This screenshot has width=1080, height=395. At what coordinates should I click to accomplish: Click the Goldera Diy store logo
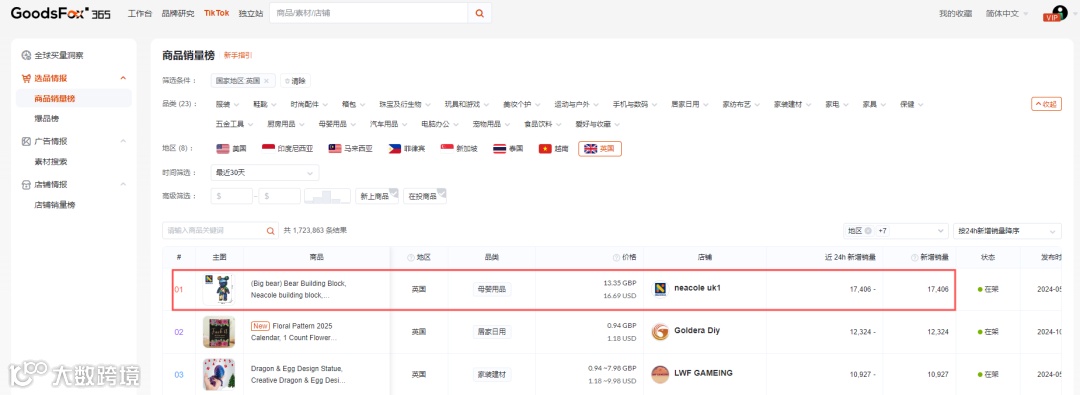click(660, 332)
